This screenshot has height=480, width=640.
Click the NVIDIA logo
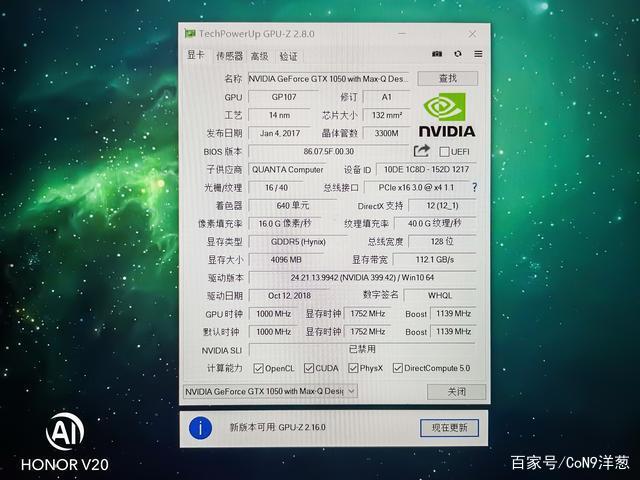click(x=447, y=115)
